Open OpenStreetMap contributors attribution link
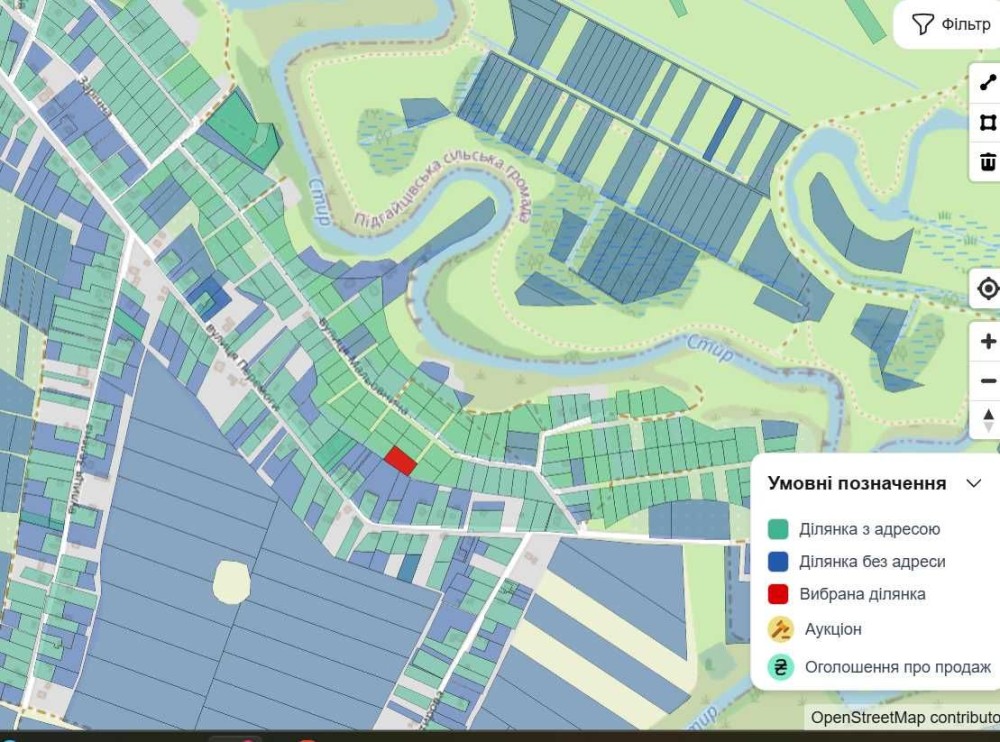The width and height of the screenshot is (1000, 742). click(x=904, y=717)
